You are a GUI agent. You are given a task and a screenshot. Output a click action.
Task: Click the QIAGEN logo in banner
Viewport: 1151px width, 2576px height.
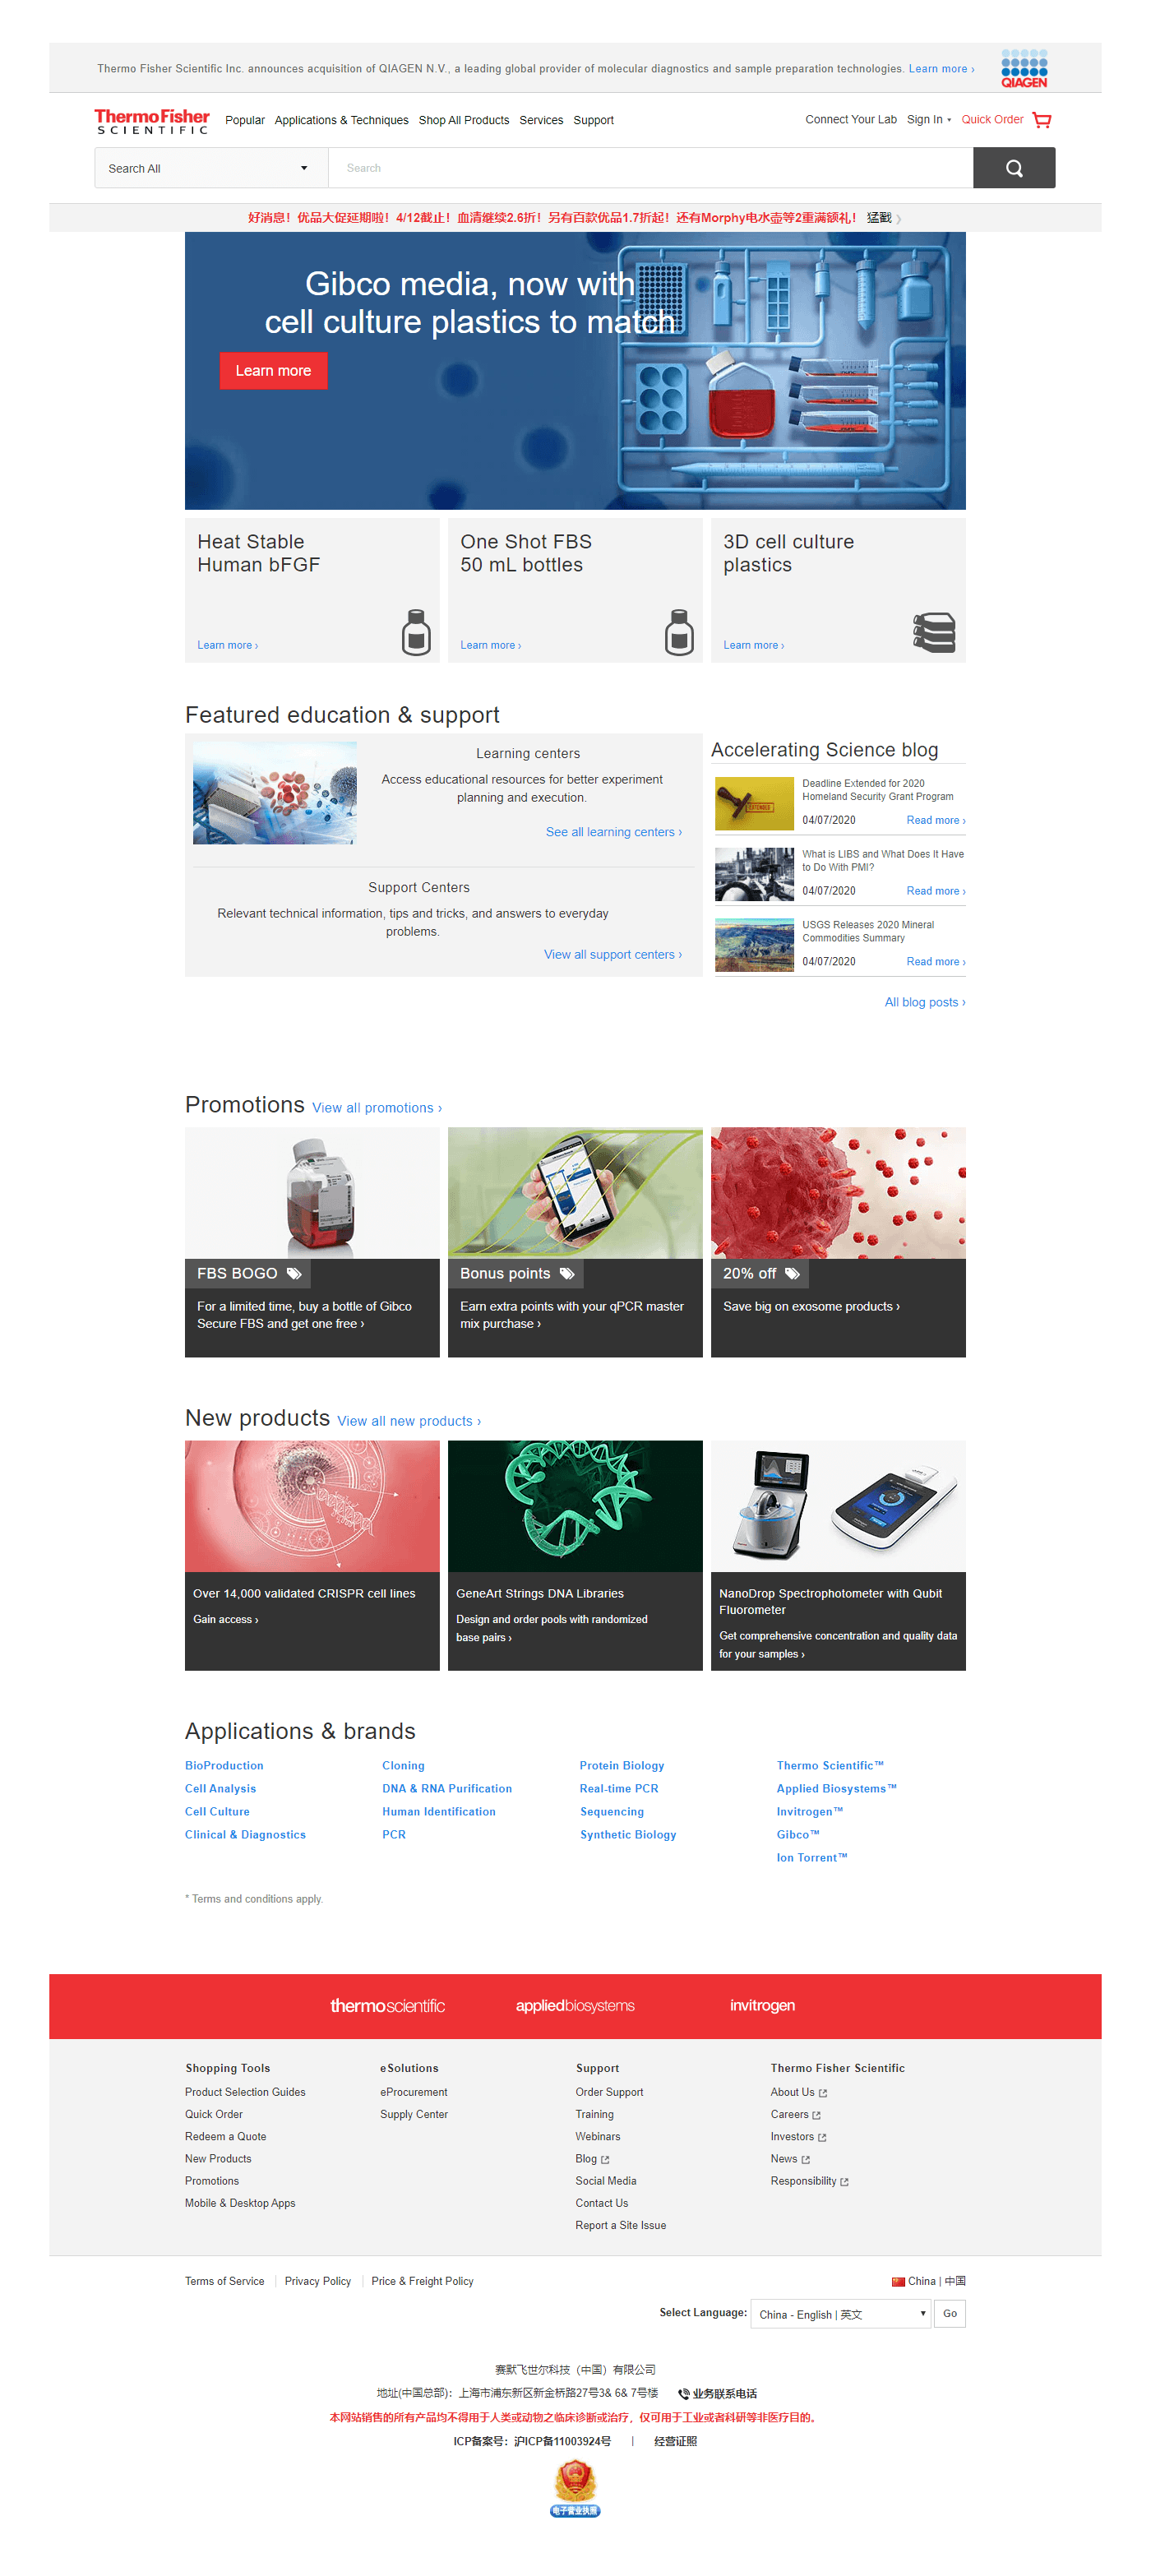point(1024,68)
